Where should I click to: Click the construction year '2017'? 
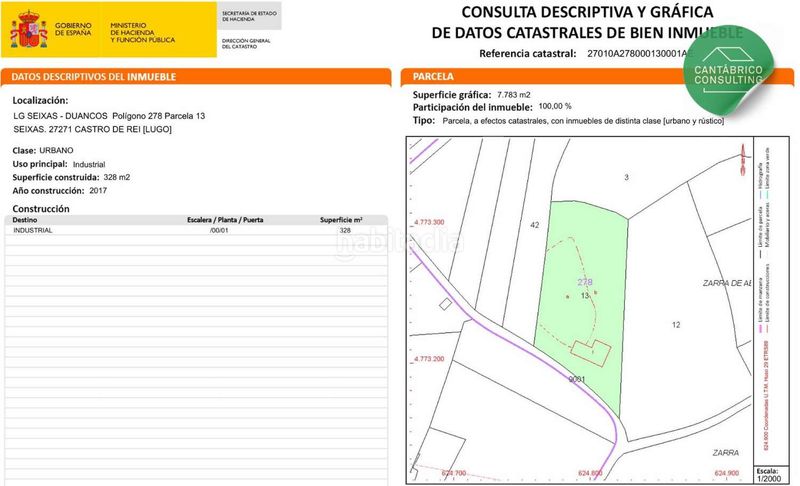coord(98,191)
